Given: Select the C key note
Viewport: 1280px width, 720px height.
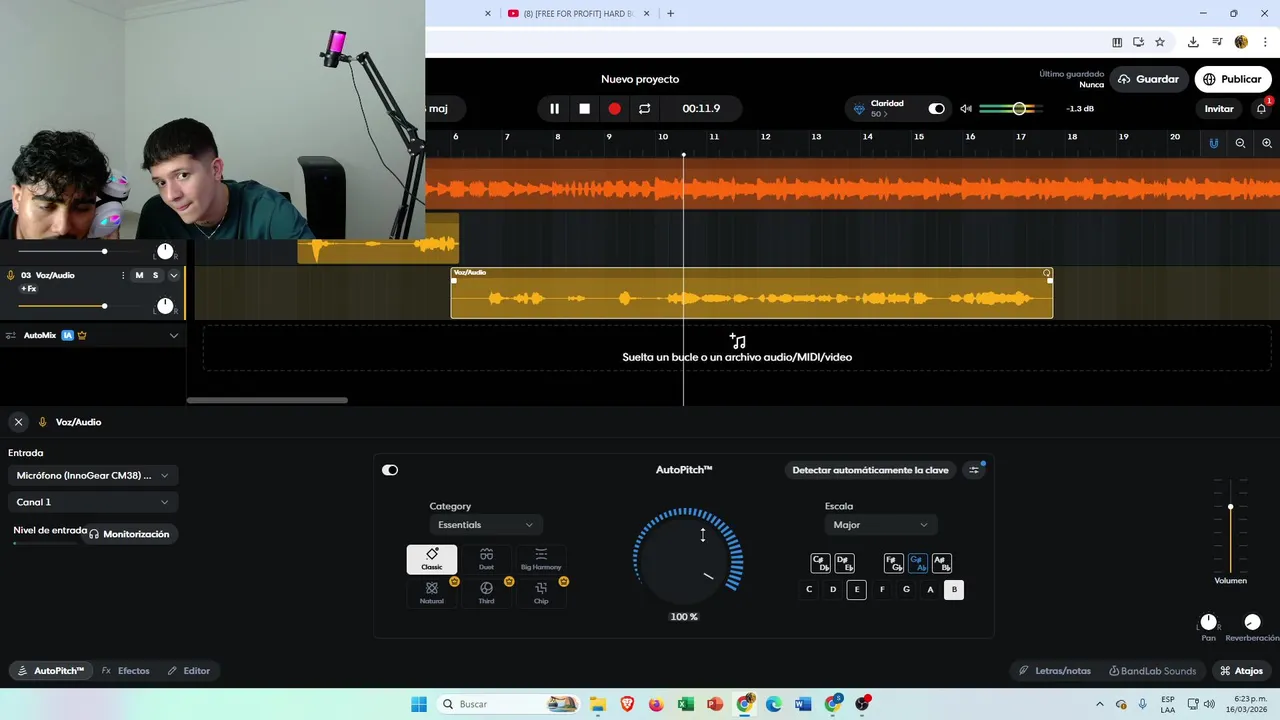Looking at the screenshot, I should click(x=809, y=590).
